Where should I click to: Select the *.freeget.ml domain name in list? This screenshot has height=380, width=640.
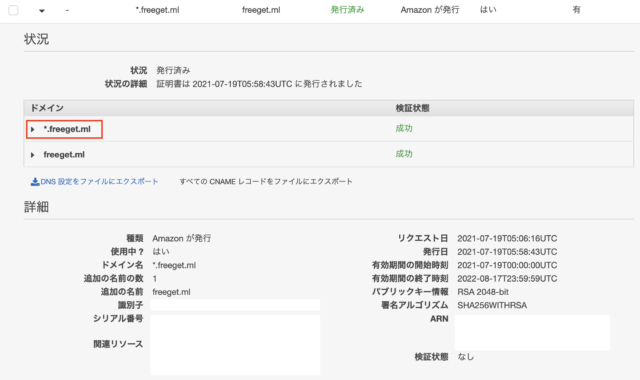tap(67, 129)
